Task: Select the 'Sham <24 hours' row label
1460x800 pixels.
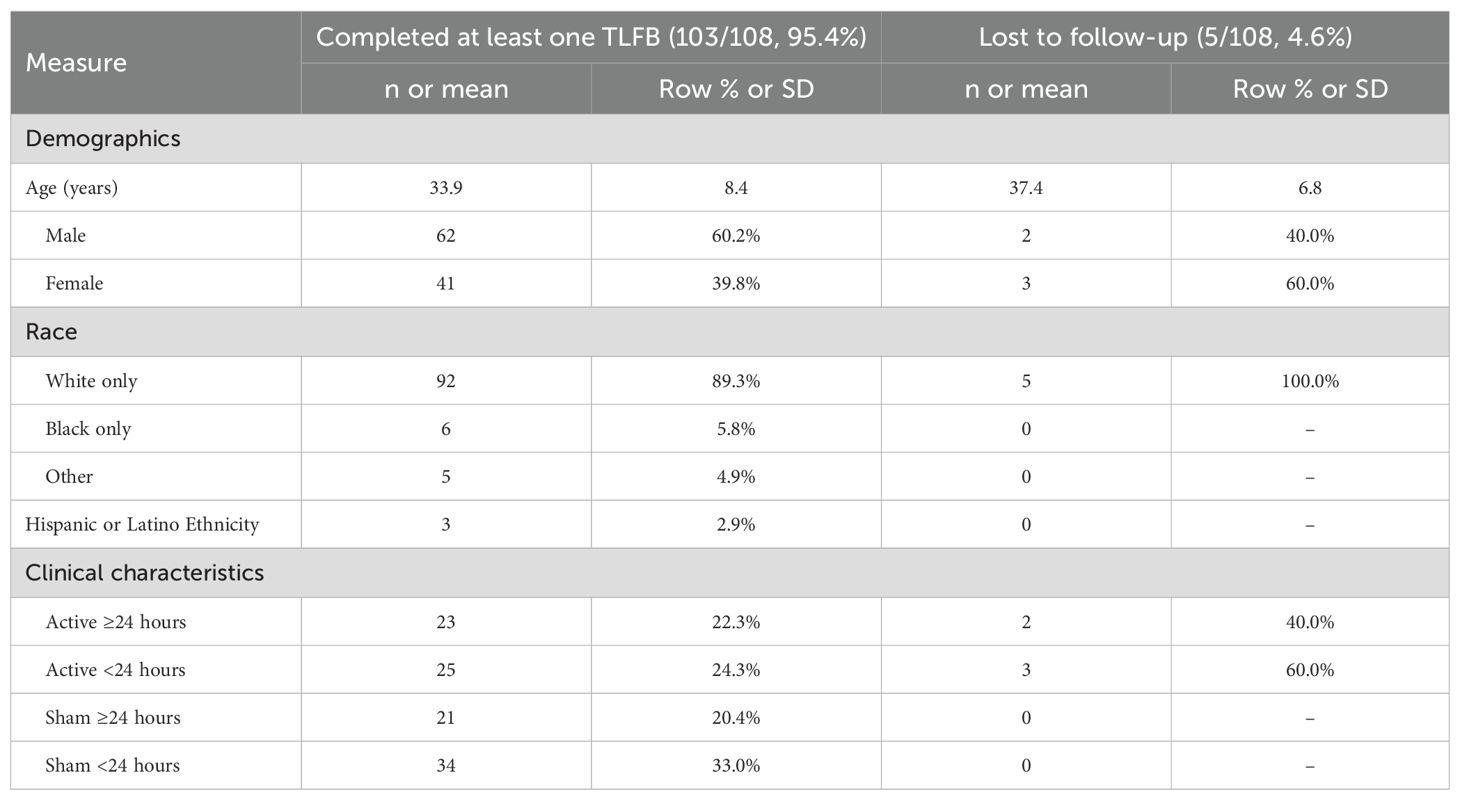Action: pos(113,766)
